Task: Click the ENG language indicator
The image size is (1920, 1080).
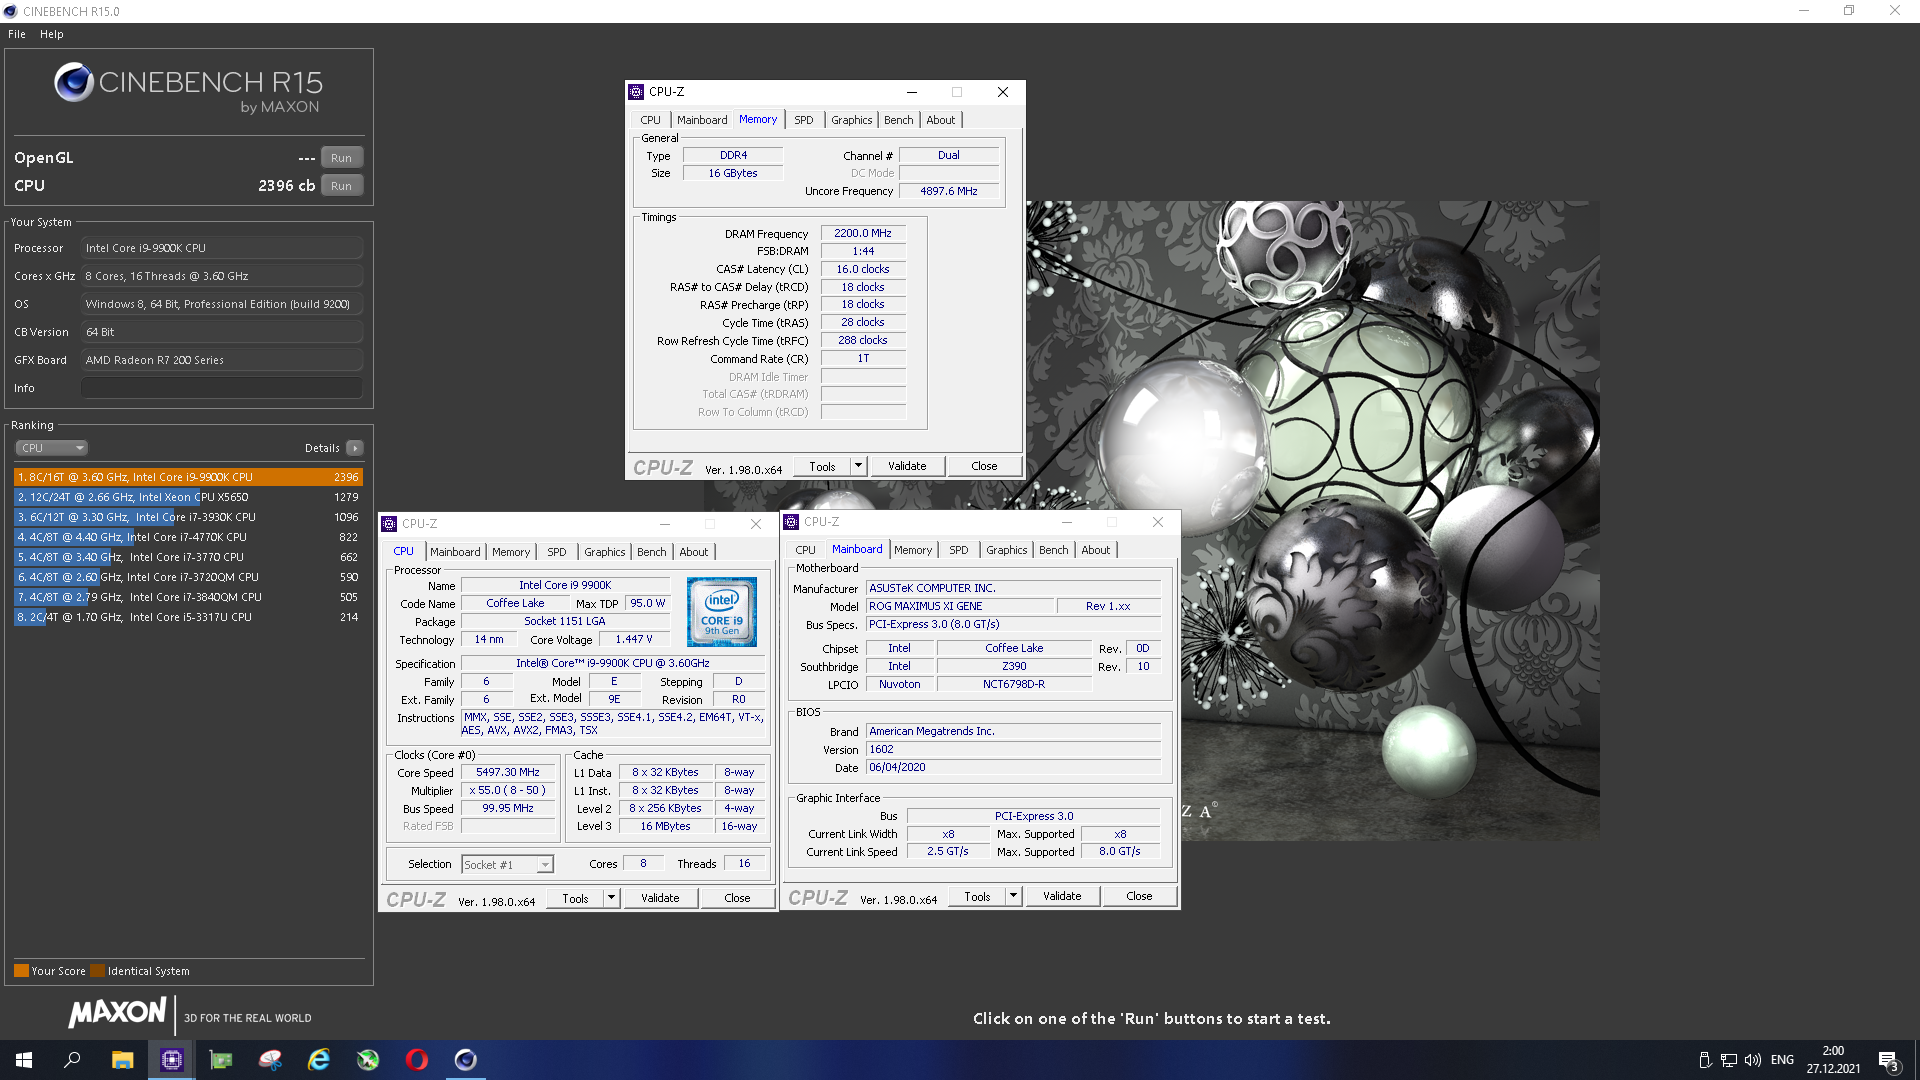Action: [x=1782, y=1060]
